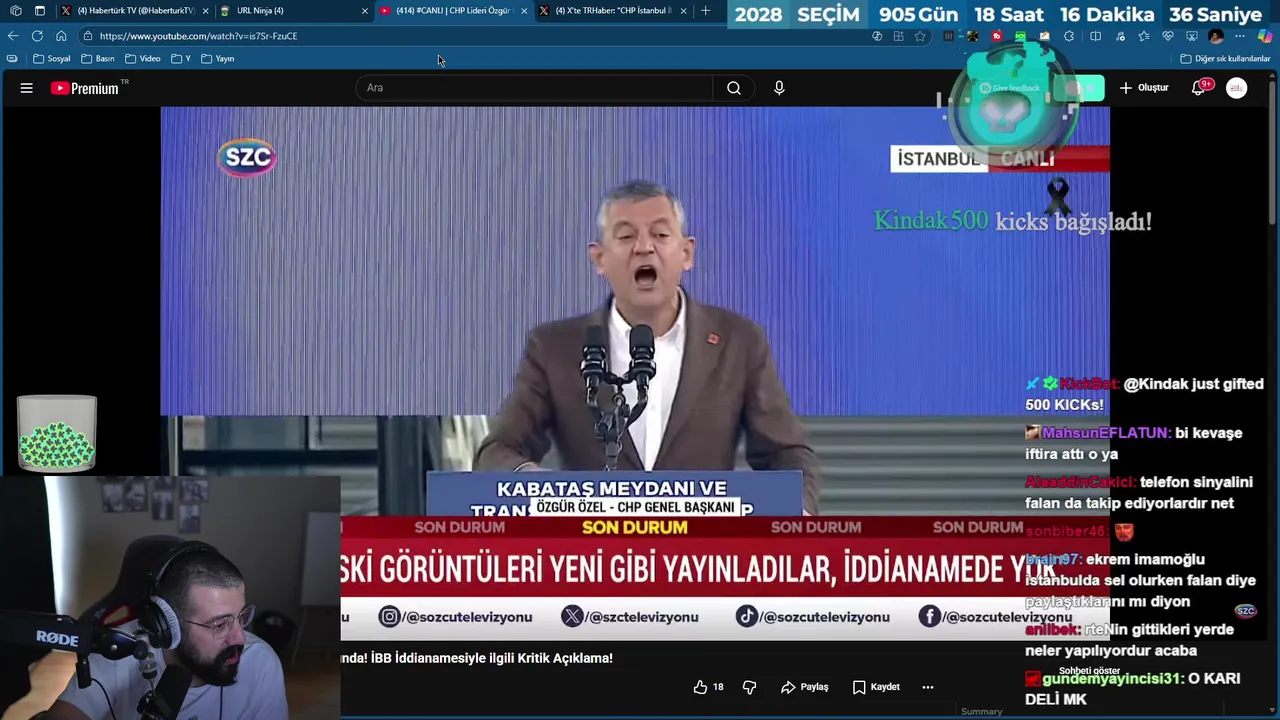Open browser essentials heart icon

coord(1168,36)
